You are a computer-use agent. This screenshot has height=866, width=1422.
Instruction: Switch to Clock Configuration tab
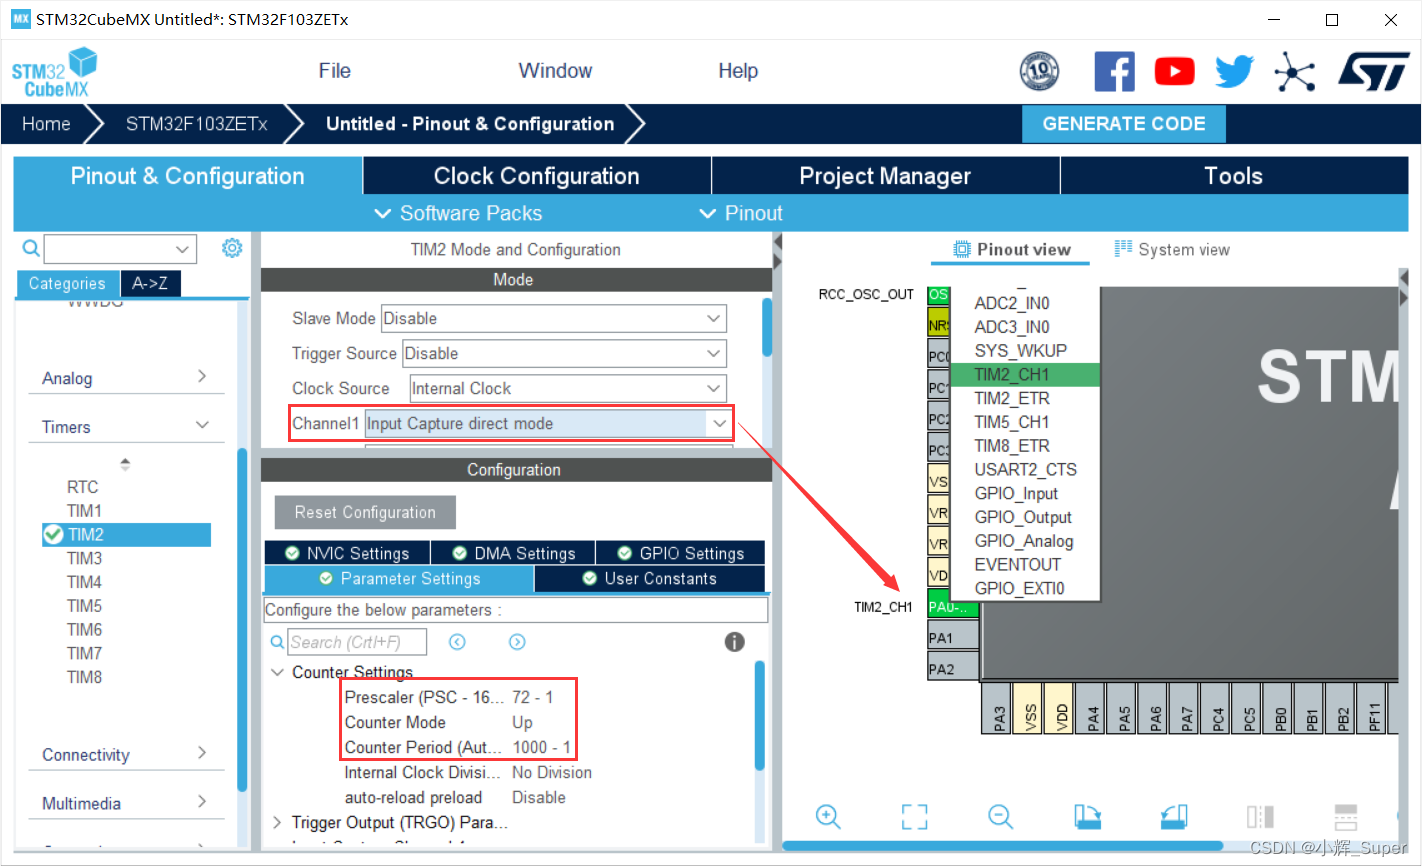tap(537, 176)
